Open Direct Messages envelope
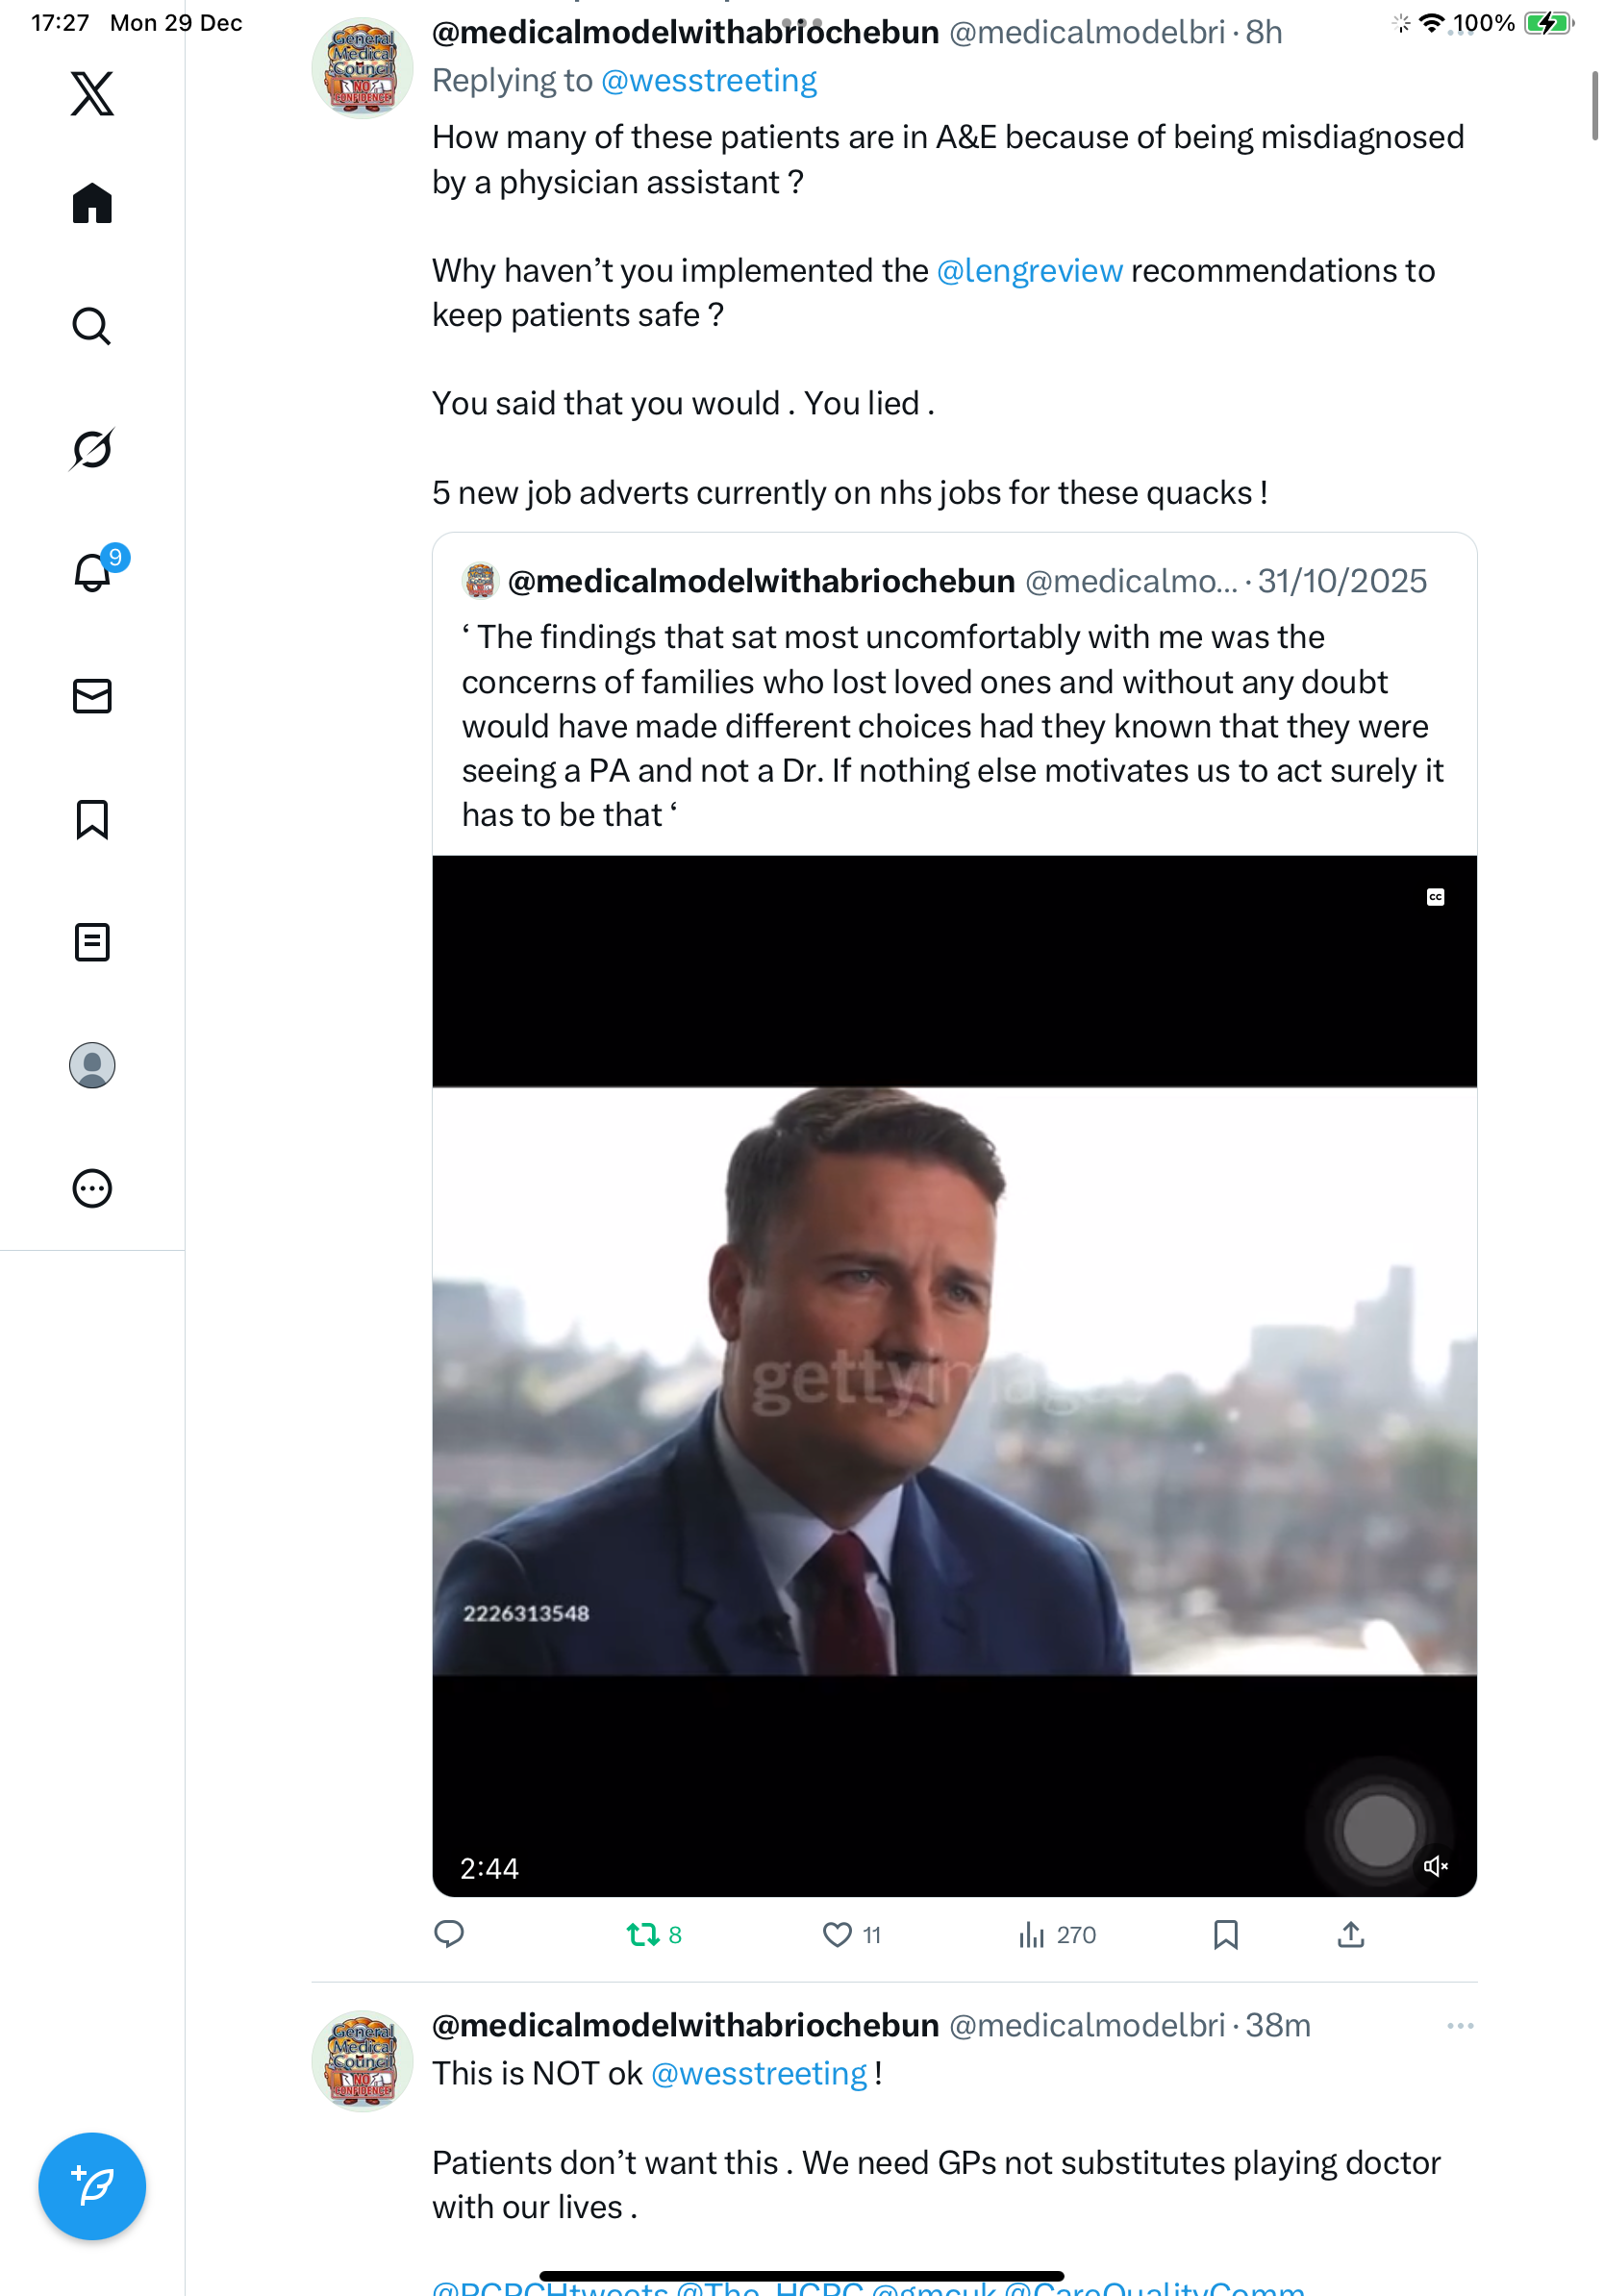The width and height of the screenshot is (1604, 2296). tap(92, 696)
